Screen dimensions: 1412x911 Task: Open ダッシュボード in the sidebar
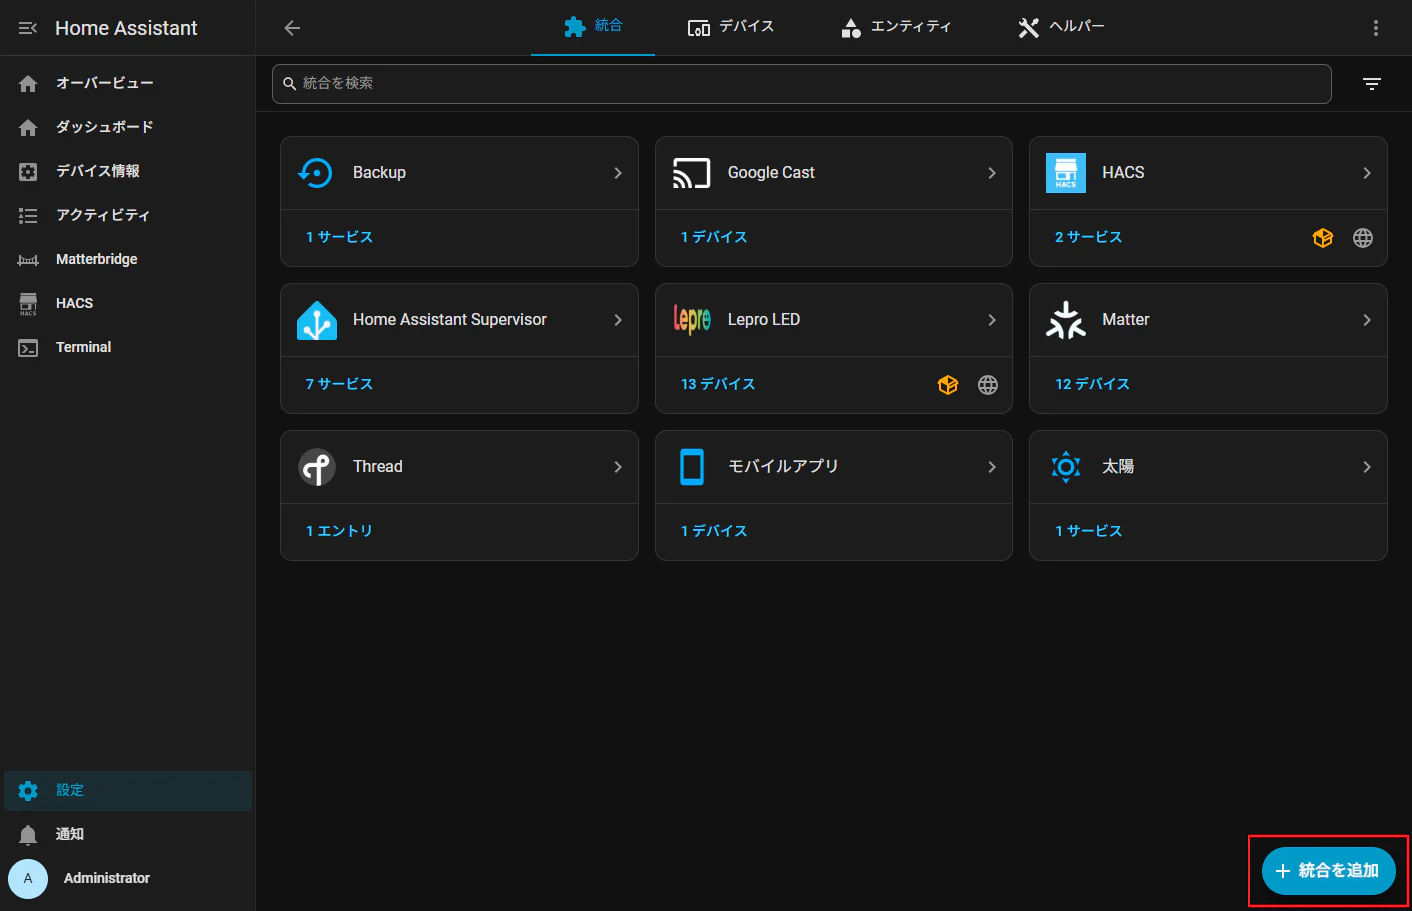tap(128, 128)
